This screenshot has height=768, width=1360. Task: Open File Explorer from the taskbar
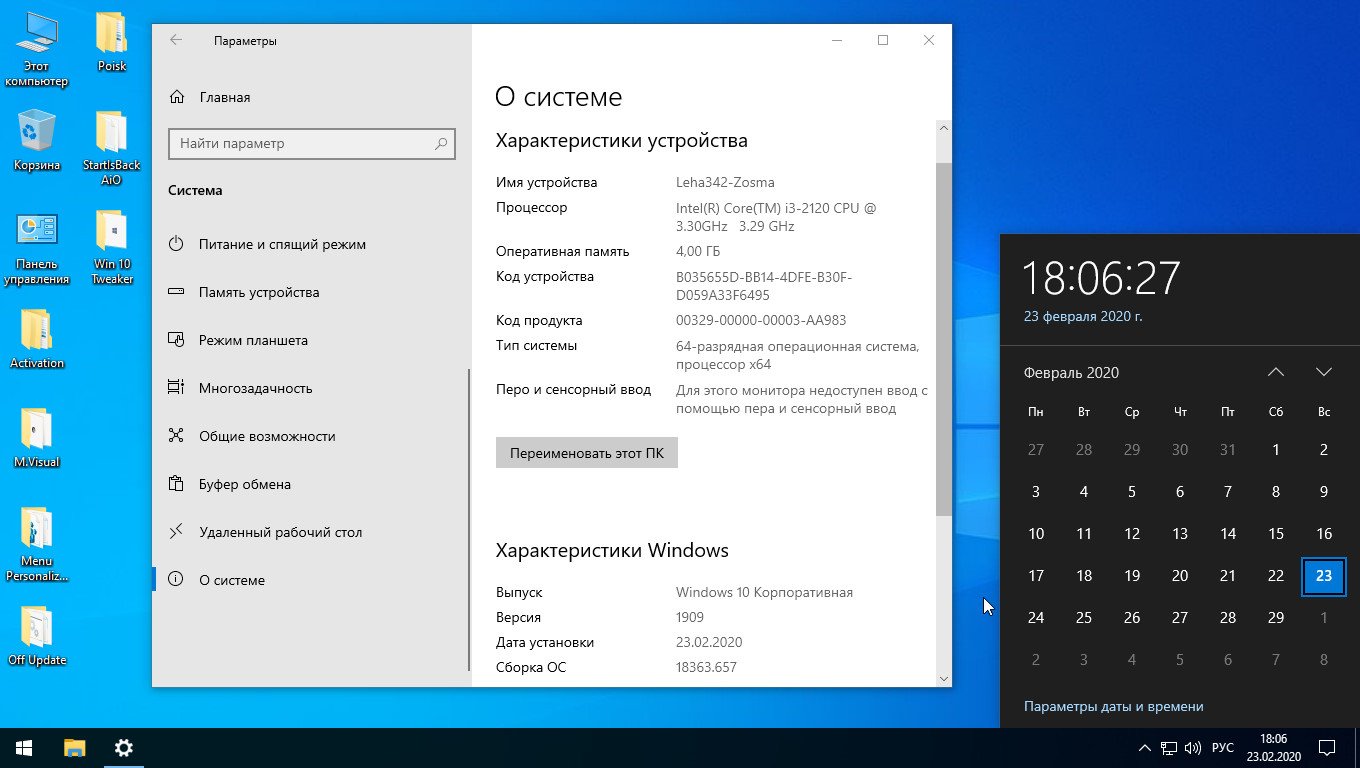(75, 747)
